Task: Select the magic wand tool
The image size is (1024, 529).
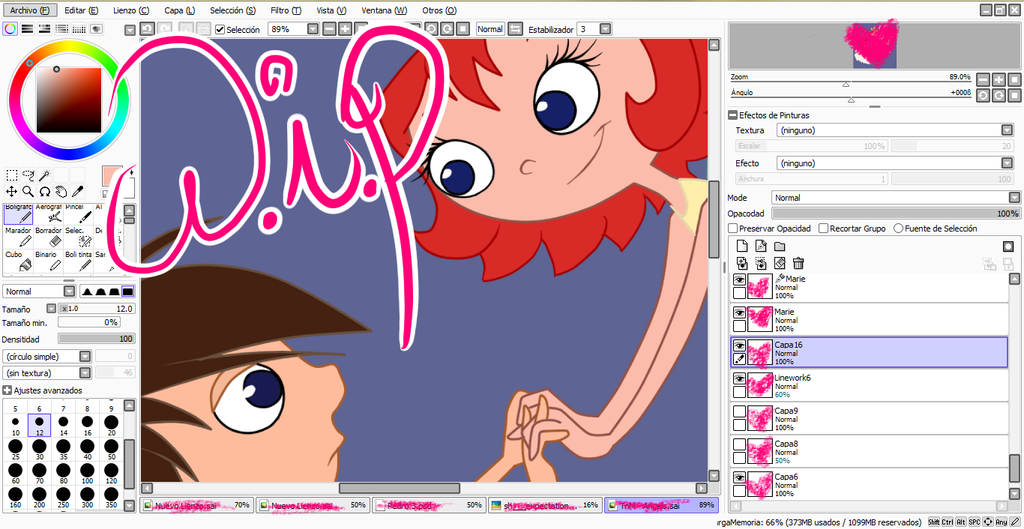Action: (x=44, y=175)
